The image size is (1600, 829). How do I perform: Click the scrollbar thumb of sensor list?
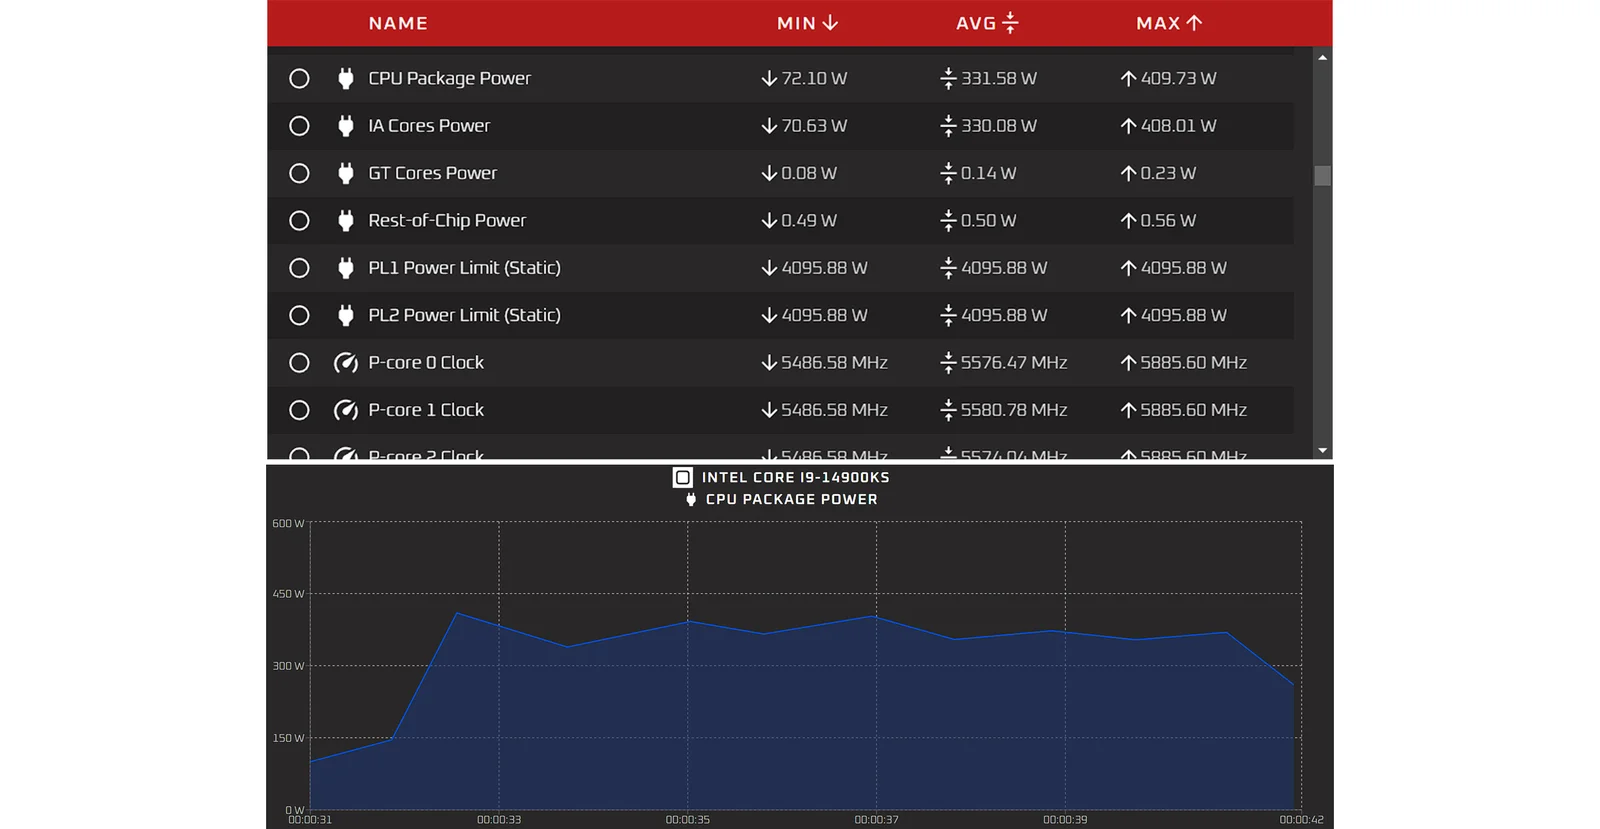[1323, 176]
